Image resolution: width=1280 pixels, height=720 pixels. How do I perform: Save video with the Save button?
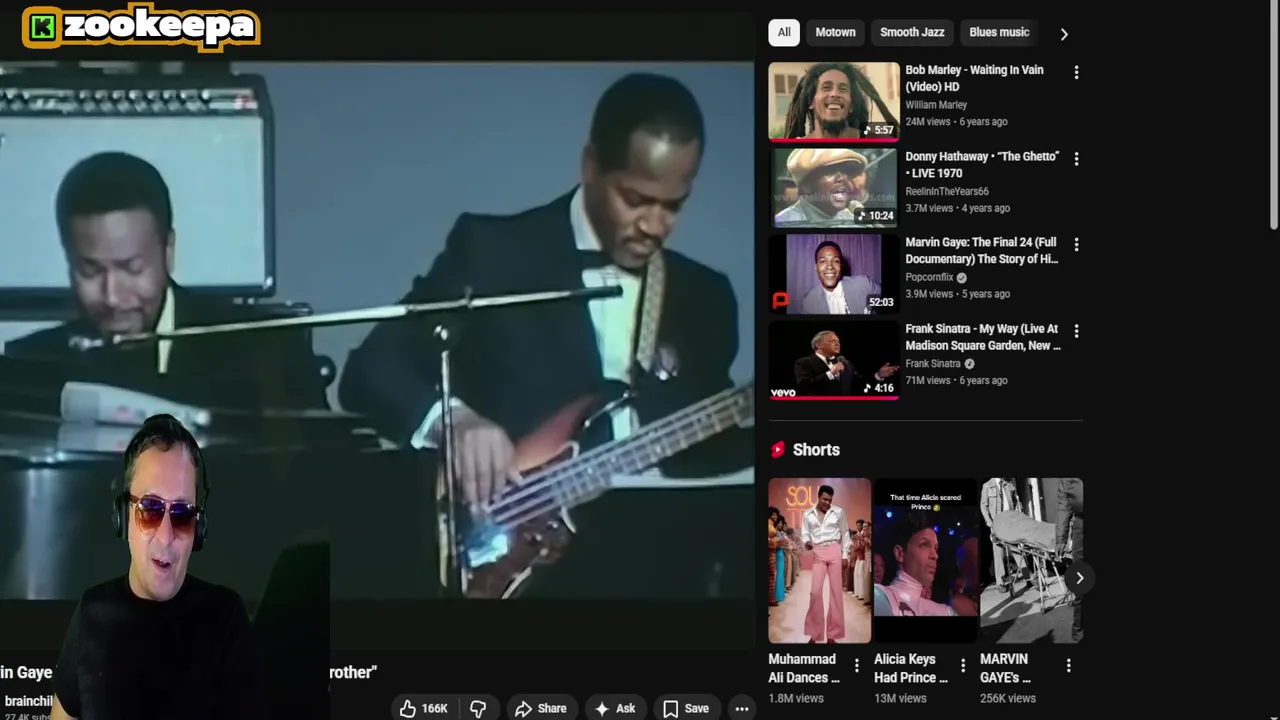[686, 708]
